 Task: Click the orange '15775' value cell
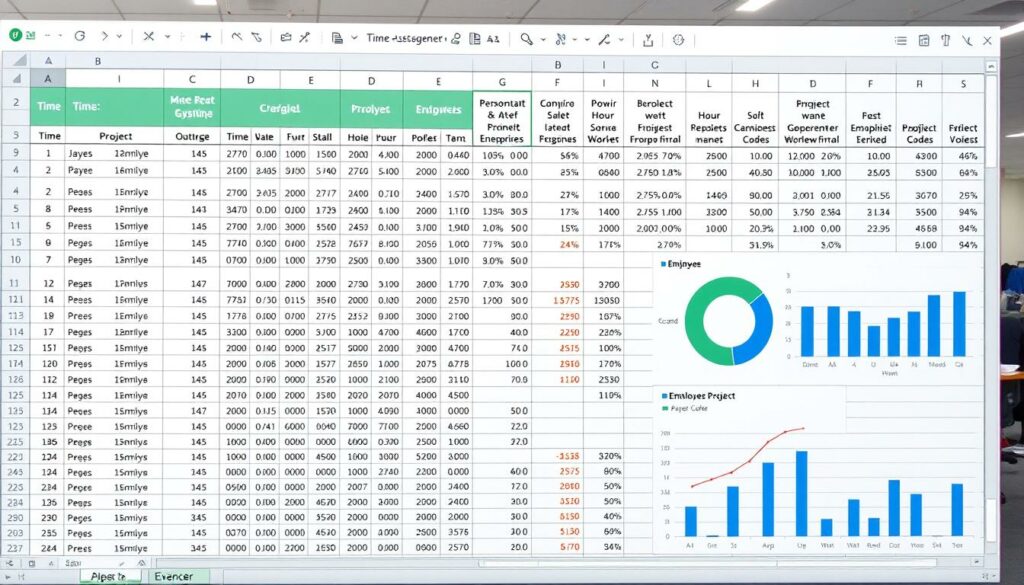[x=566, y=300]
